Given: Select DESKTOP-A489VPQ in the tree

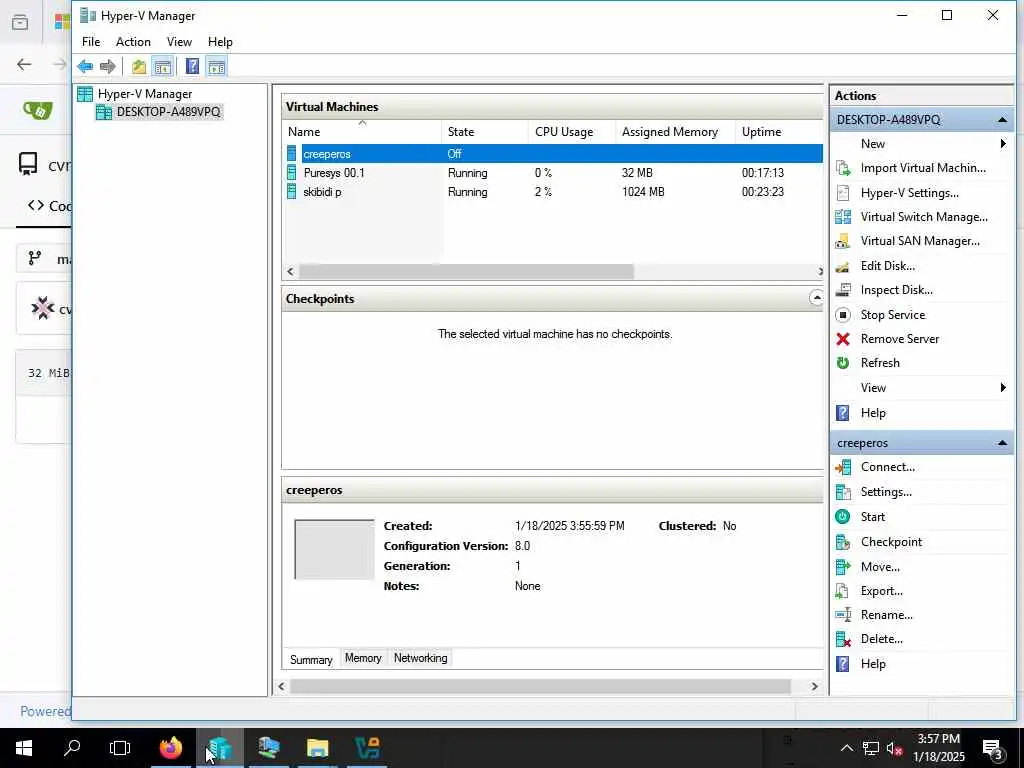Looking at the screenshot, I should tap(168, 112).
